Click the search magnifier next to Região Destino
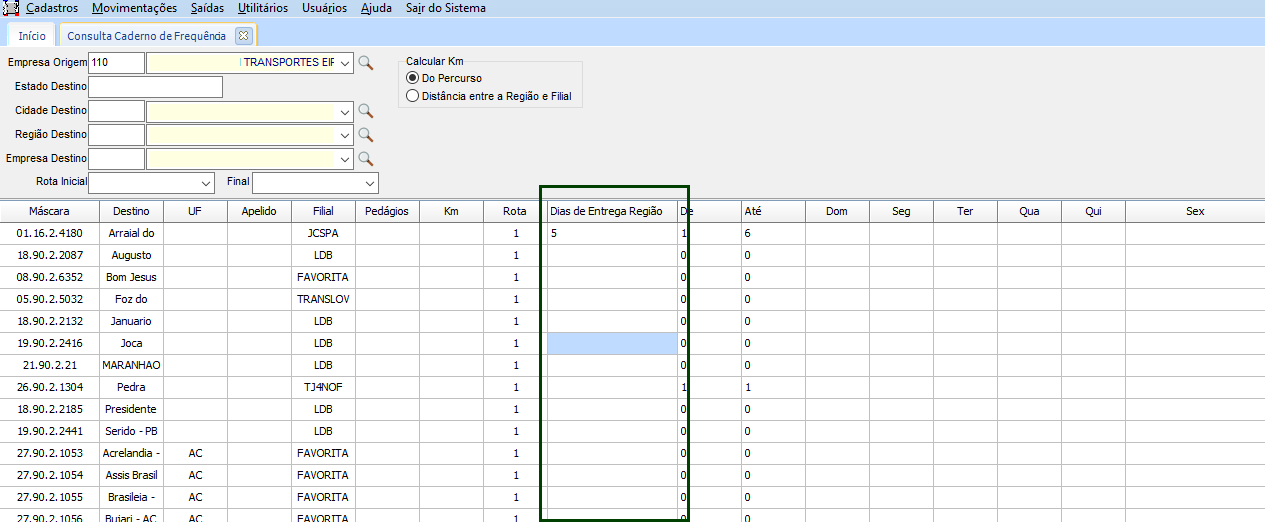 click(366, 135)
